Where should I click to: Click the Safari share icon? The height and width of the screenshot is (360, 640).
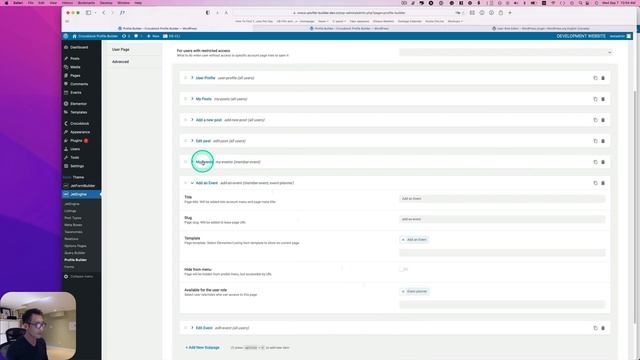point(501,13)
